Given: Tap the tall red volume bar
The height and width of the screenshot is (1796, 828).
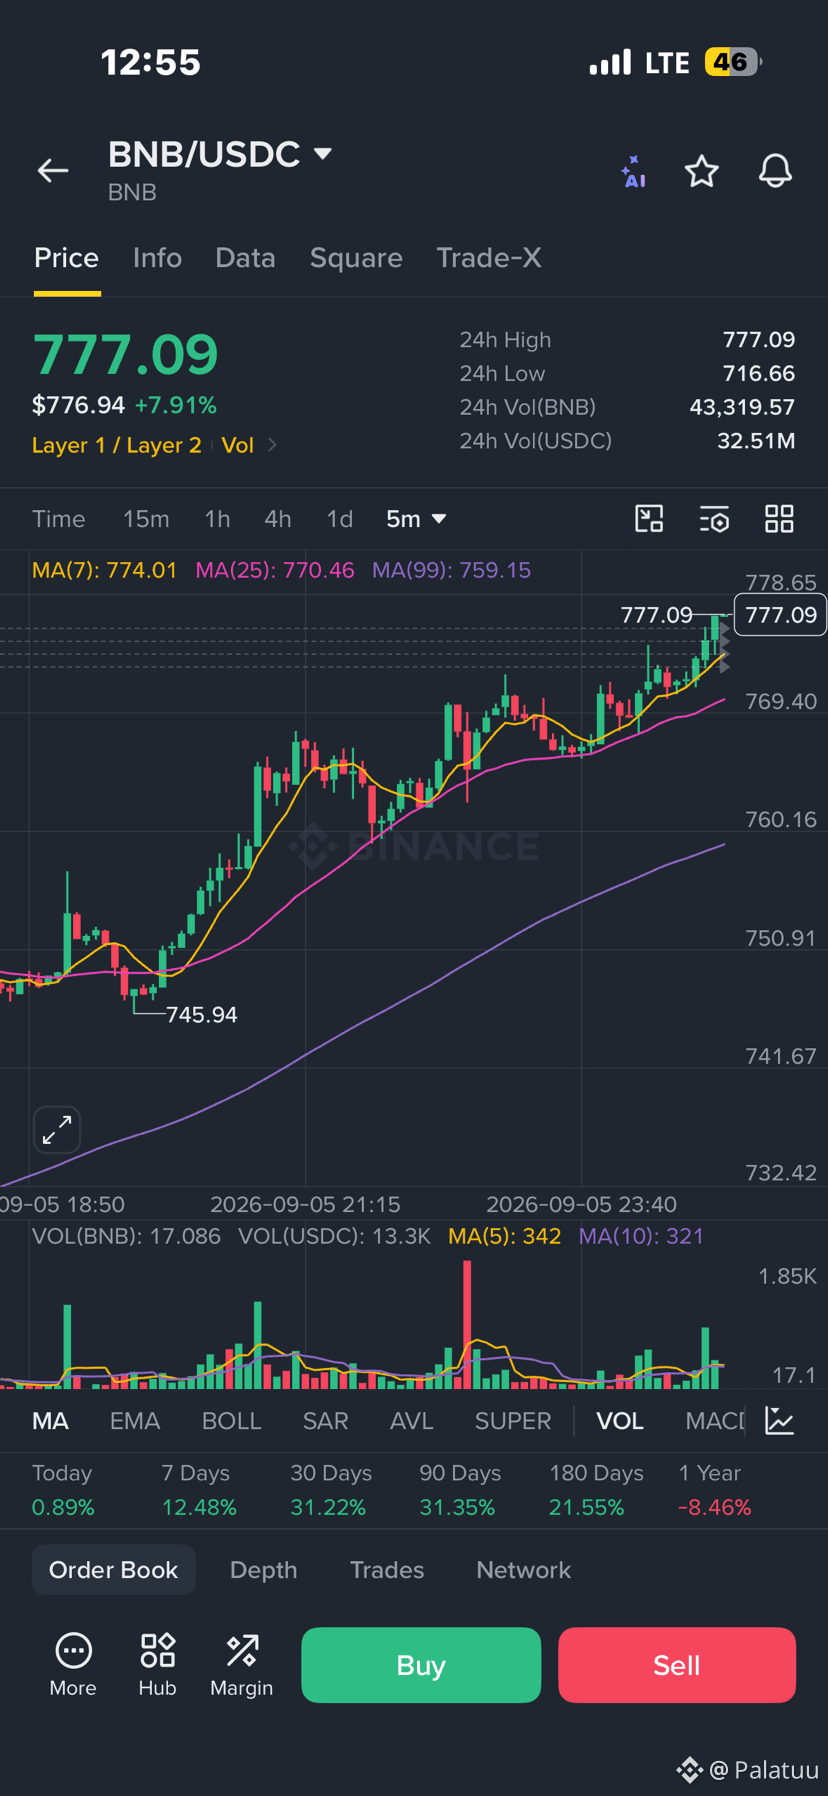Looking at the screenshot, I should pyautogui.click(x=467, y=1324).
